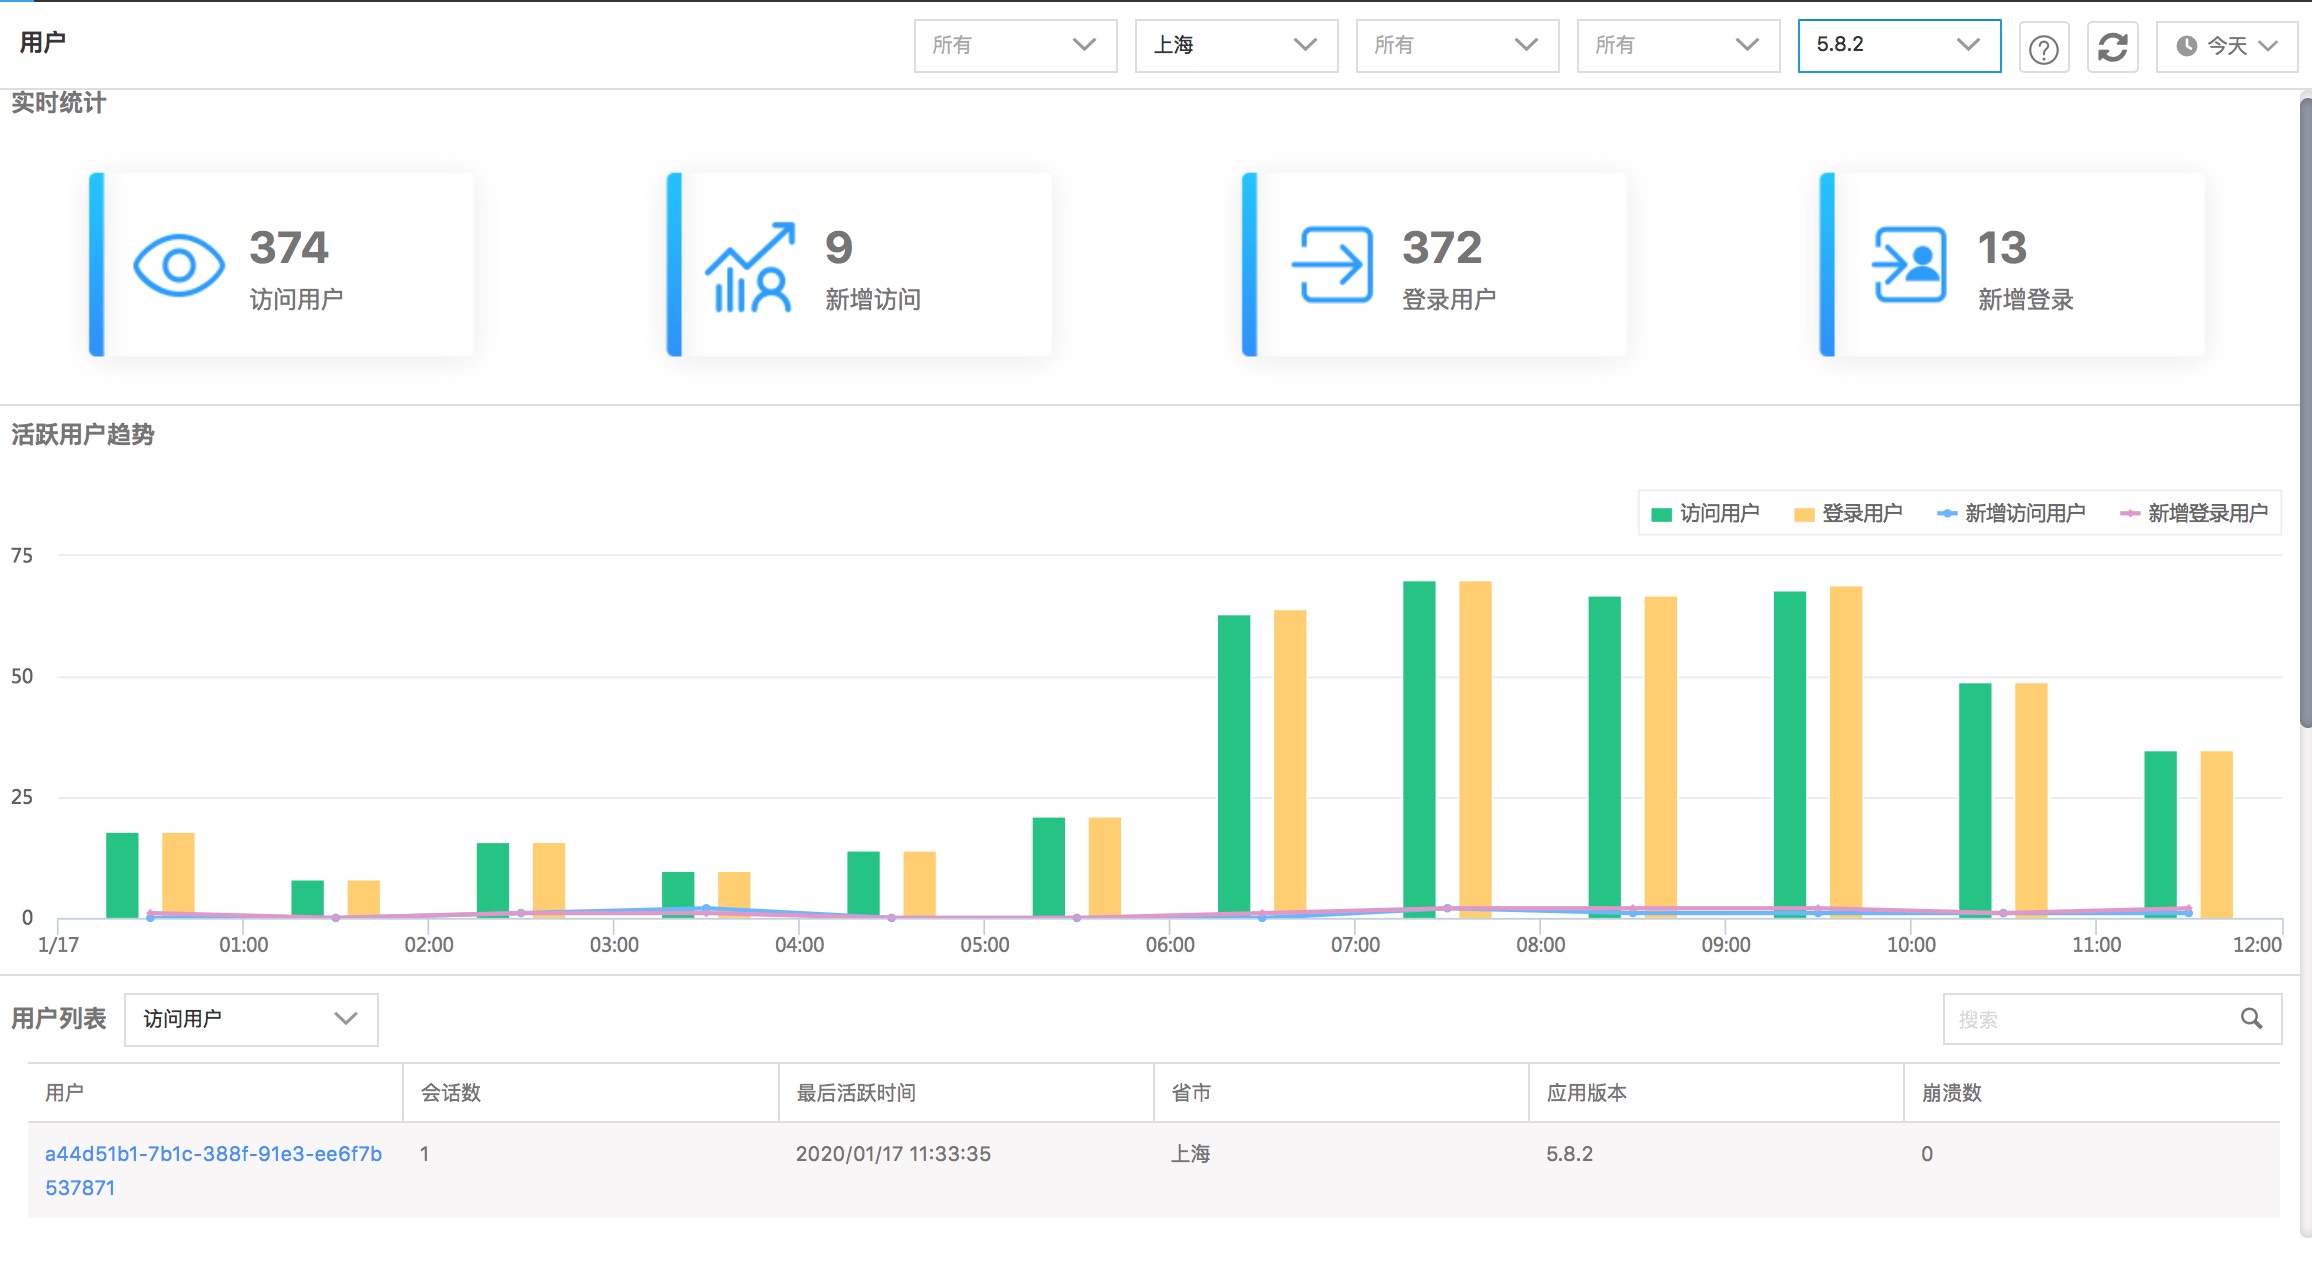This screenshot has height=1270, width=2312.
Task: Toggle 访问用户 legend series
Action: [1705, 513]
